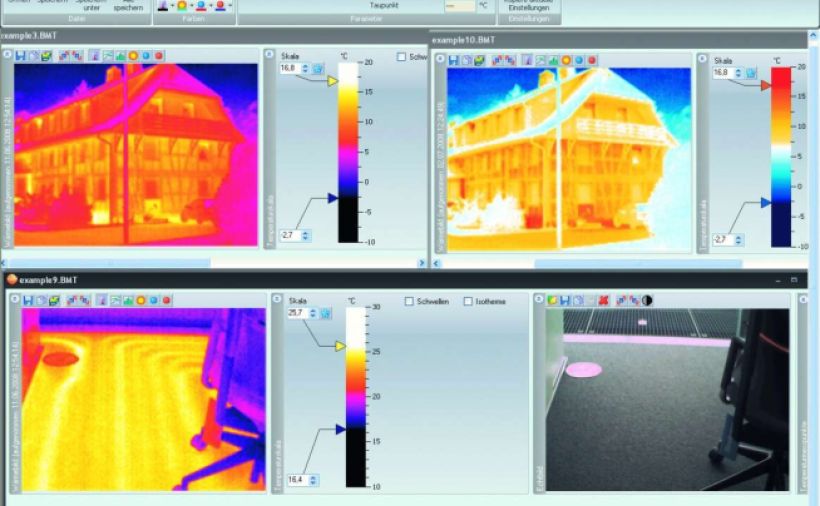The image size is (820, 506).
Task: Step the -2,7 lower scale value in example3.BMT
Action: coord(305,235)
